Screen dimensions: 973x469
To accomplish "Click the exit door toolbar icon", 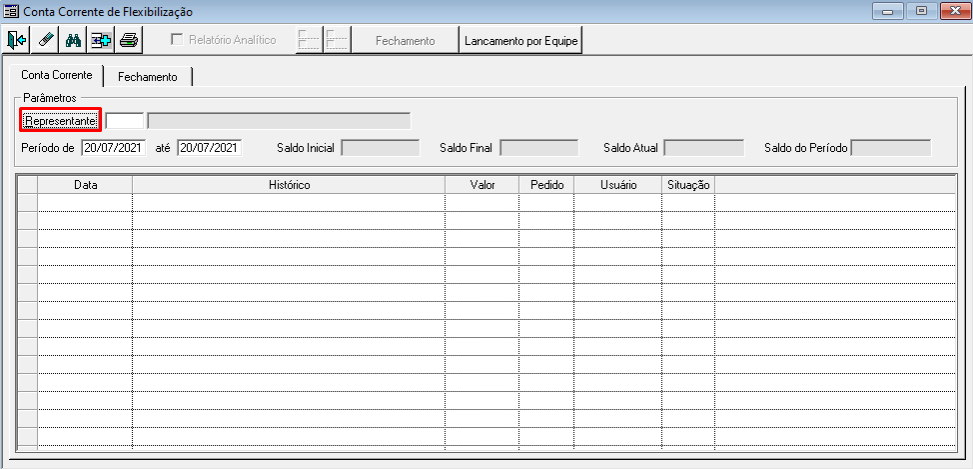I will [17, 40].
